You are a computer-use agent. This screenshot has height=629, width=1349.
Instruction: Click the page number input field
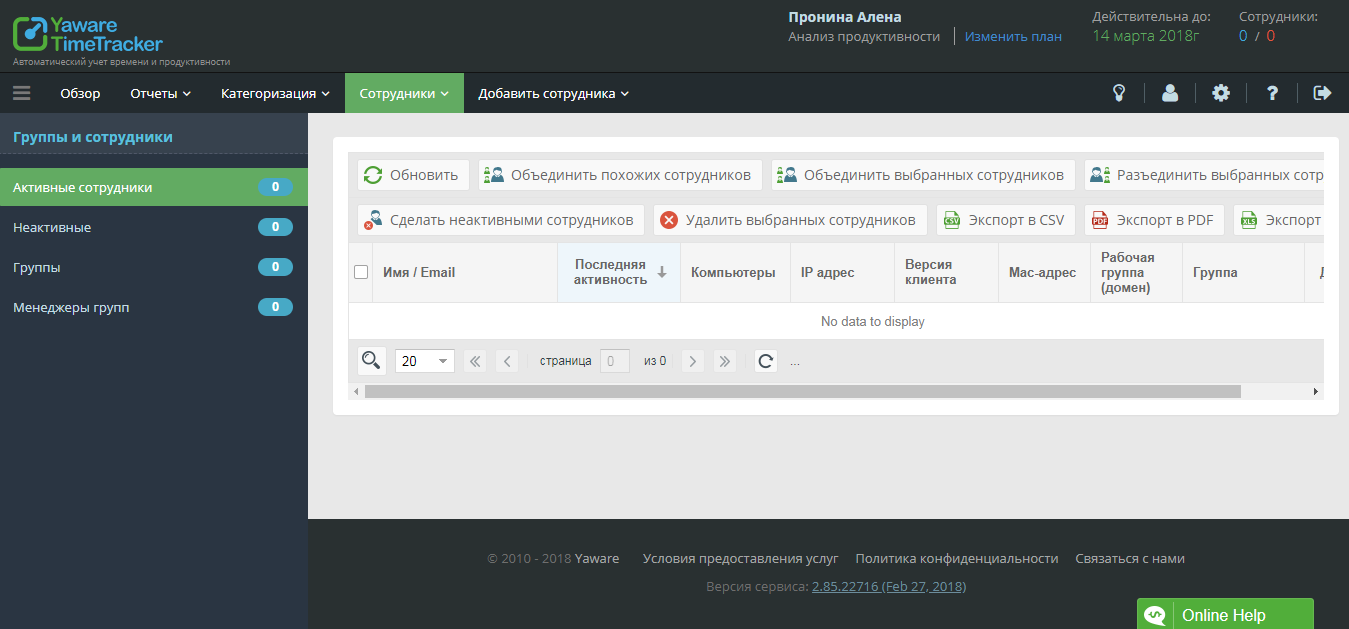tap(614, 361)
